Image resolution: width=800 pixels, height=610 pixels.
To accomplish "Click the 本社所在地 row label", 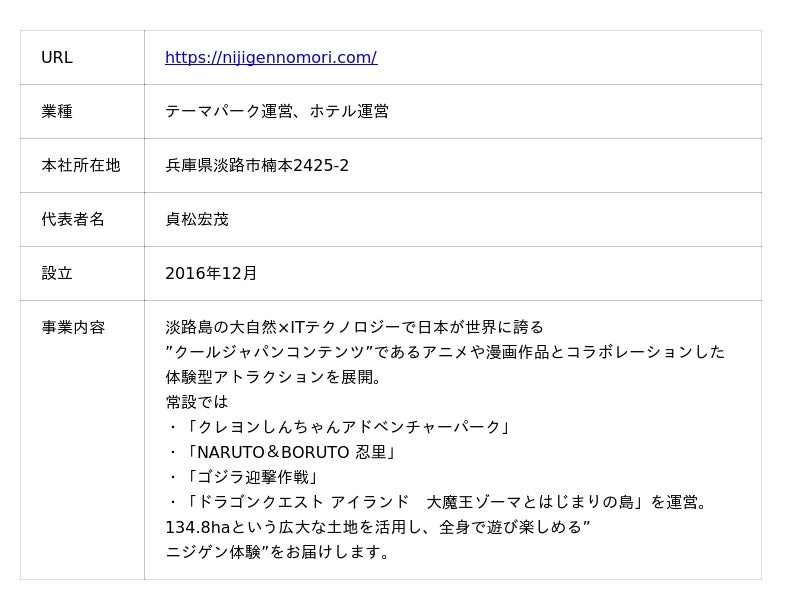I will tap(80, 166).
